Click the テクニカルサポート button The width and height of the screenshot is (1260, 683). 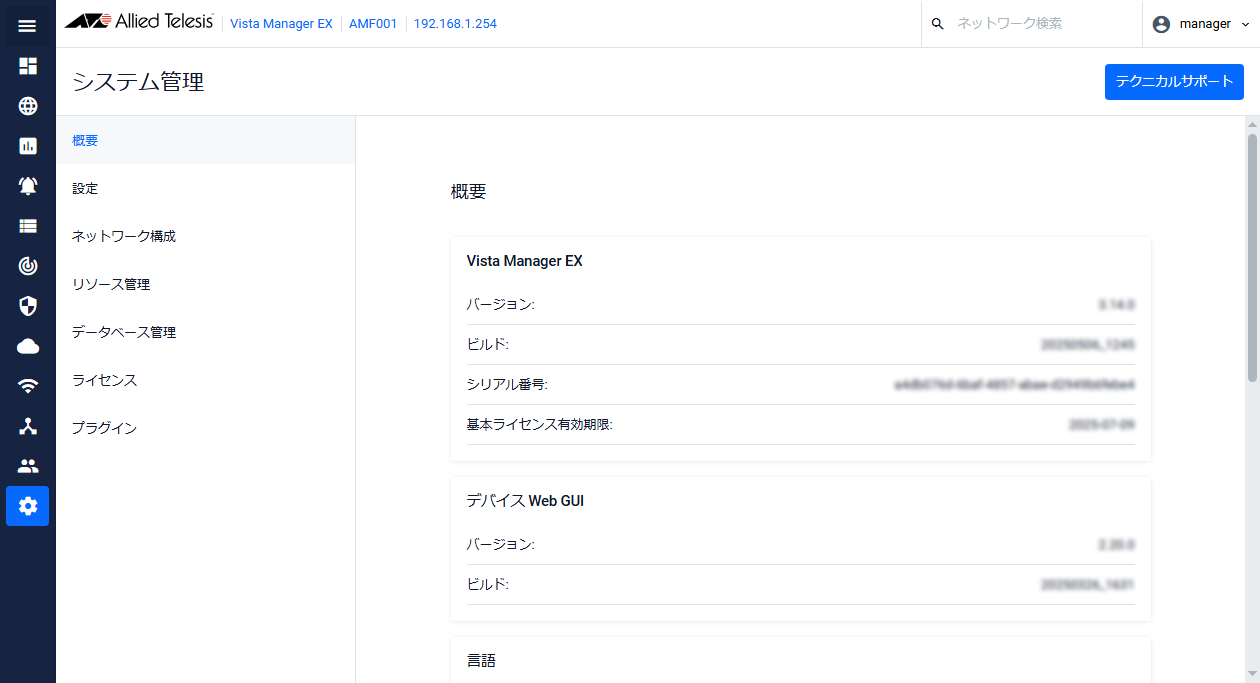(x=1174, y=82)
